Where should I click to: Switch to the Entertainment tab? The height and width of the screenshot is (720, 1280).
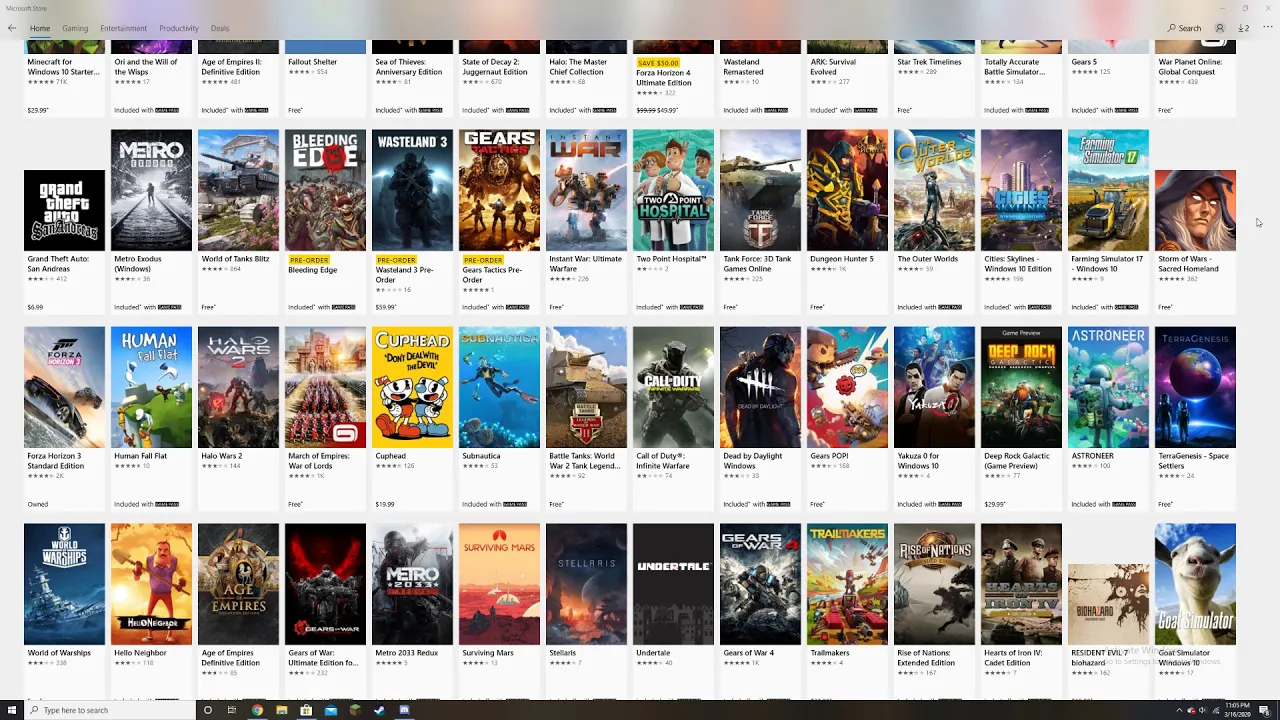point(124,28)
